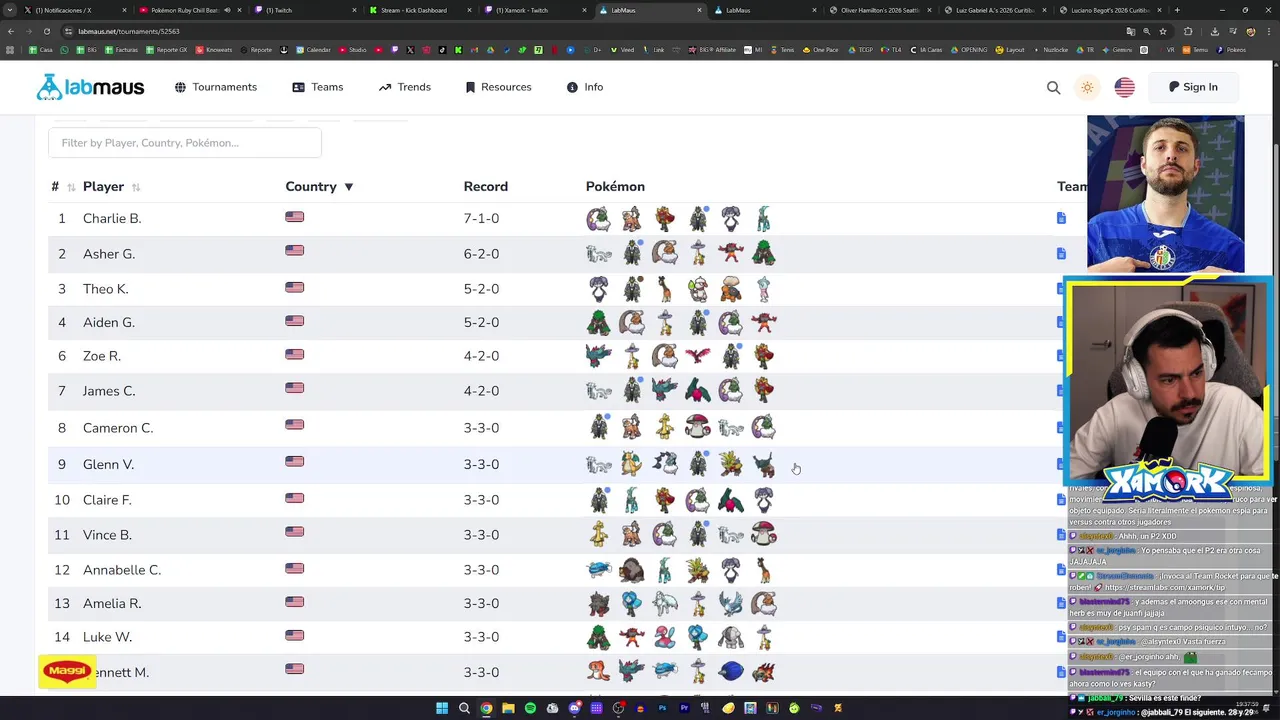Open team sheet icon for Asher G.
The height and width of the screenshot is (720, 1280).
click(1061, 254)
